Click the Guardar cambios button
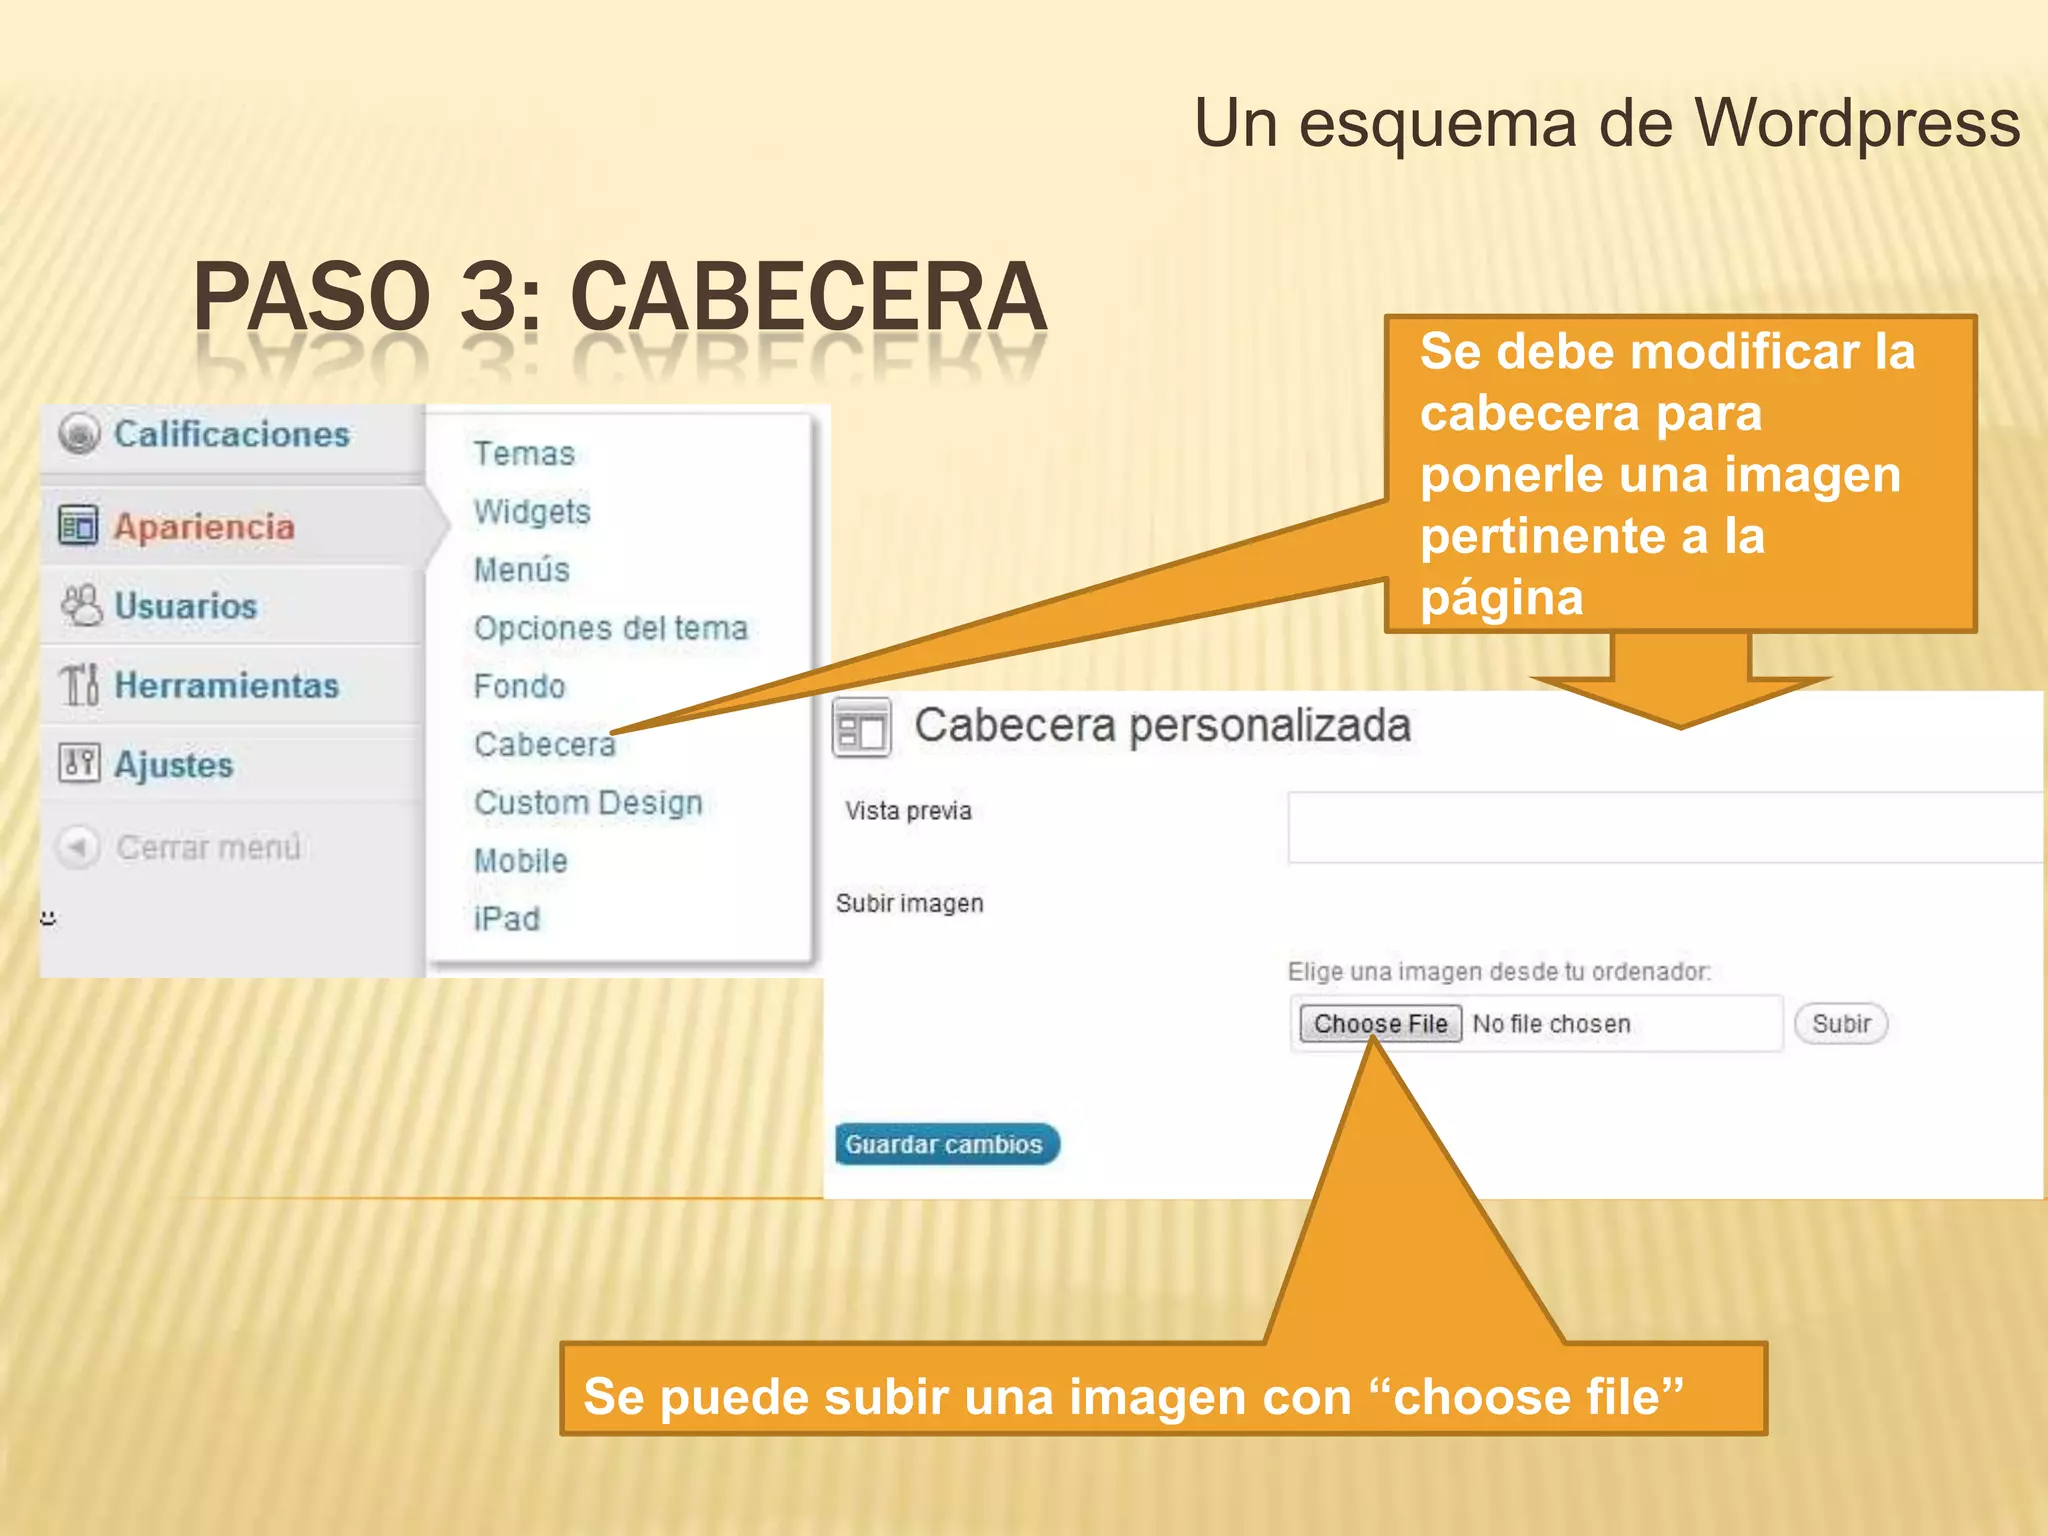The width and height of the screenshot is (2048, 1536). (x=946, y=1144)
